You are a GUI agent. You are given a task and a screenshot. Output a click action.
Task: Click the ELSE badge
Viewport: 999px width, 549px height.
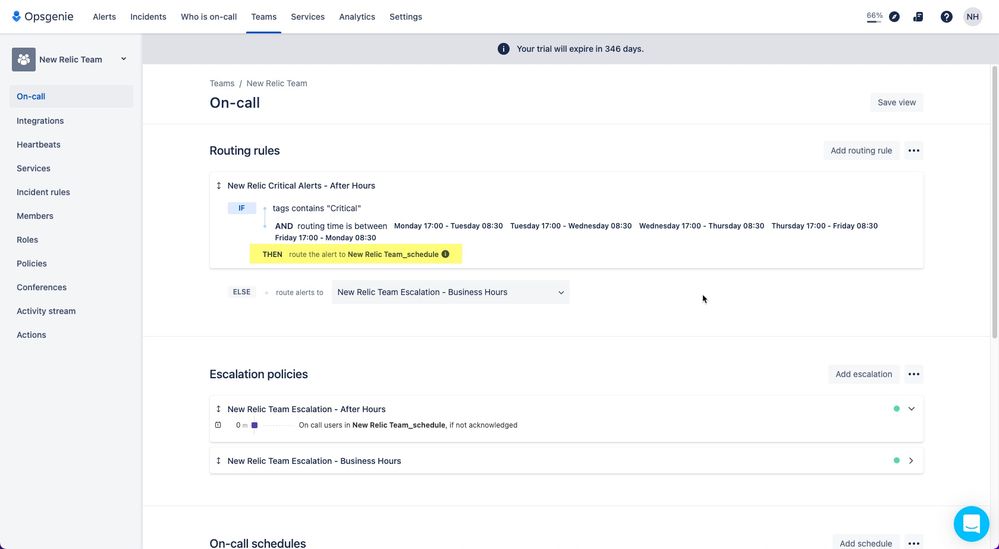point(241,292)
